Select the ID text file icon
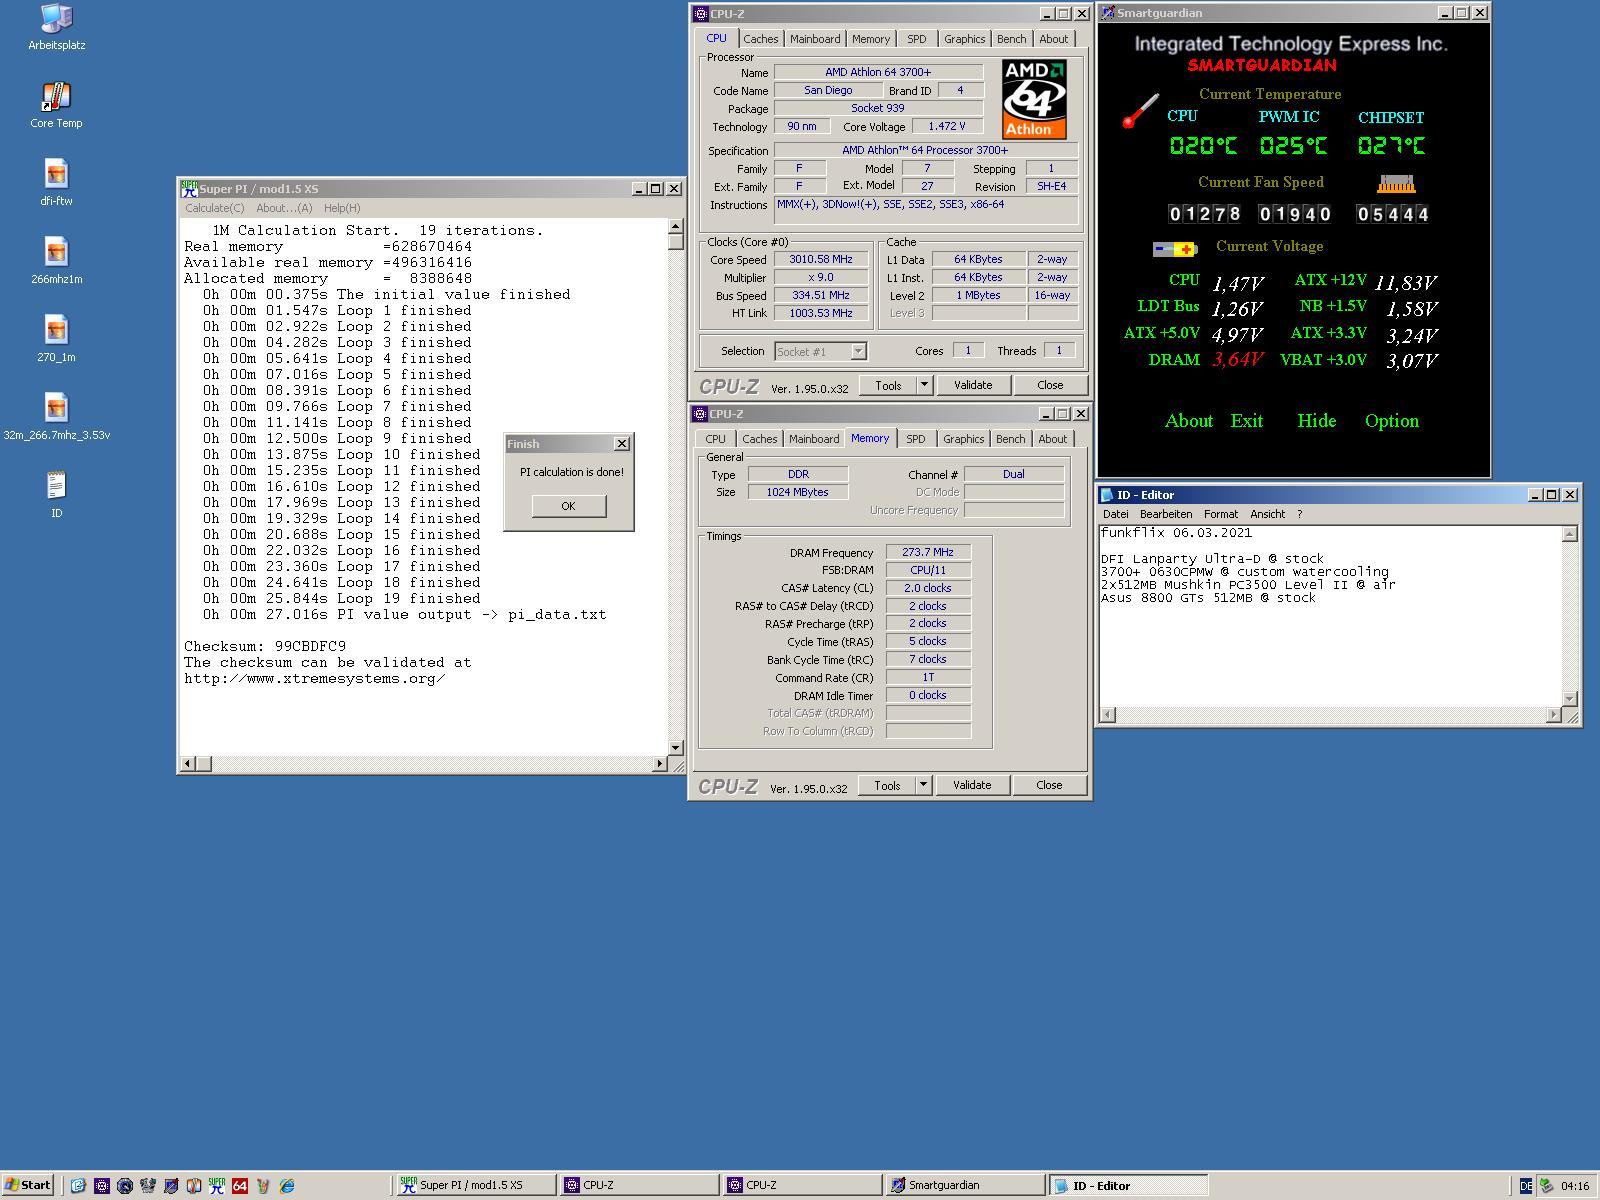This screenshot has width=1600, height=1200. pyautogui.click(x=56, y=495)
